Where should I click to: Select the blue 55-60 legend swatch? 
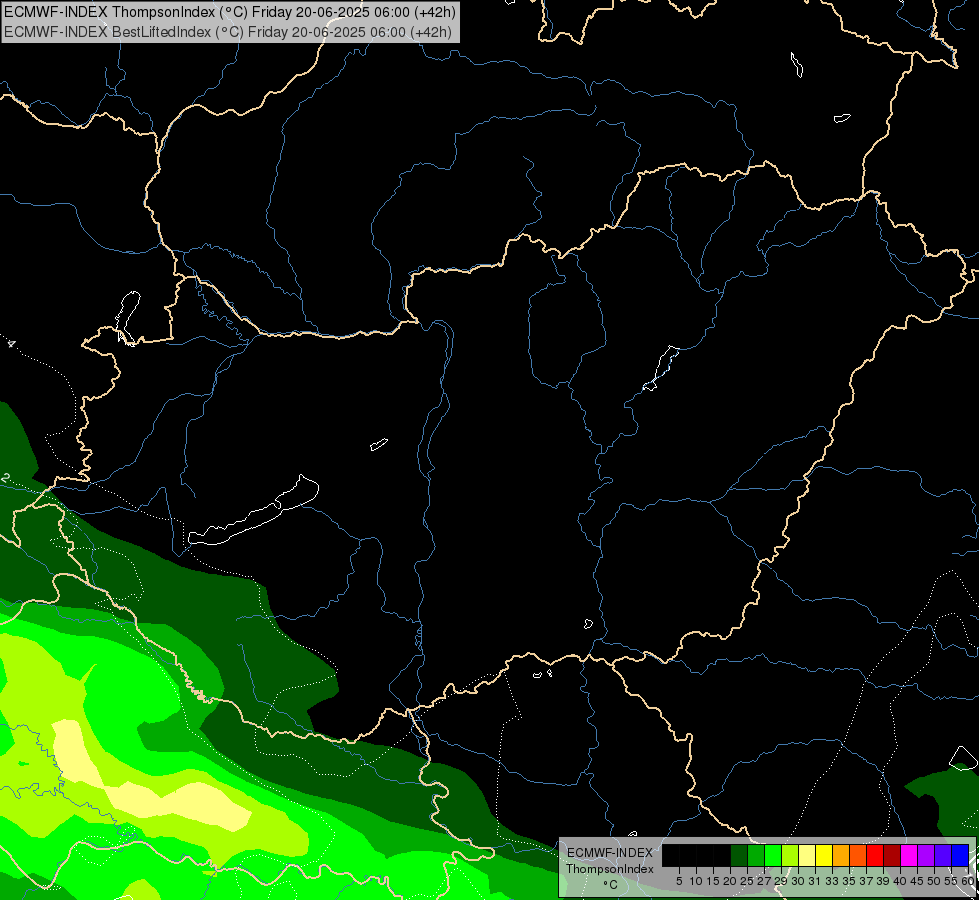[960, 855]
